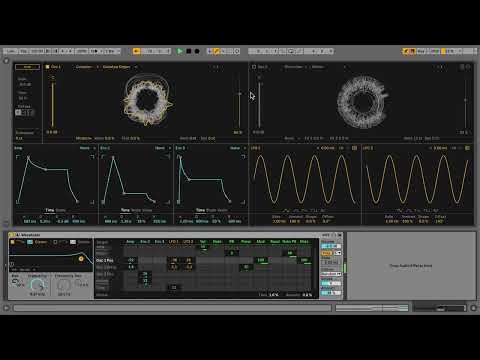The height and width of the screenshot is (360, 480).
Task: Click the Wavetable hot-swap preset icon
Action: pyautogui.click(x=334, y=235)
